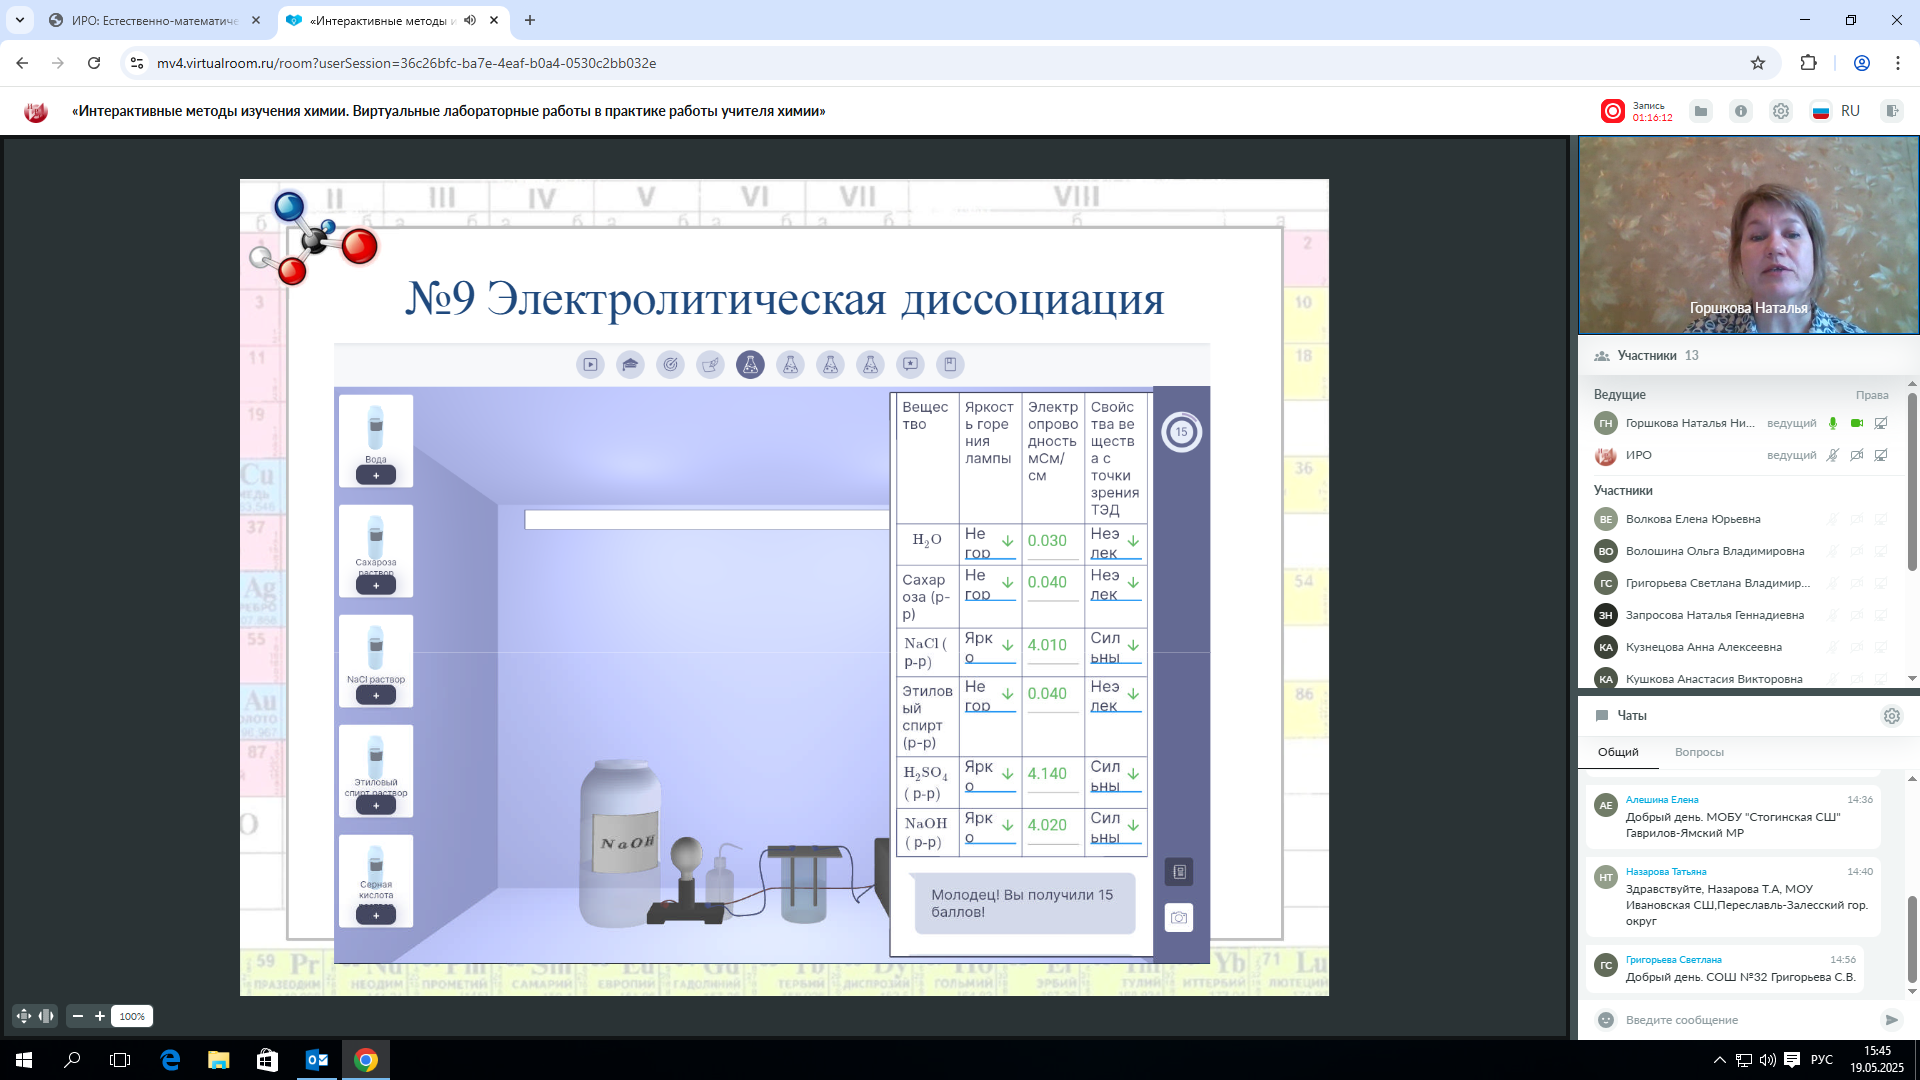Image resolution: width=1920 pixels, height=1080 pixels.
Task: Click conductivity value 4.010 for NaCl
Action: coord(1048,646)
